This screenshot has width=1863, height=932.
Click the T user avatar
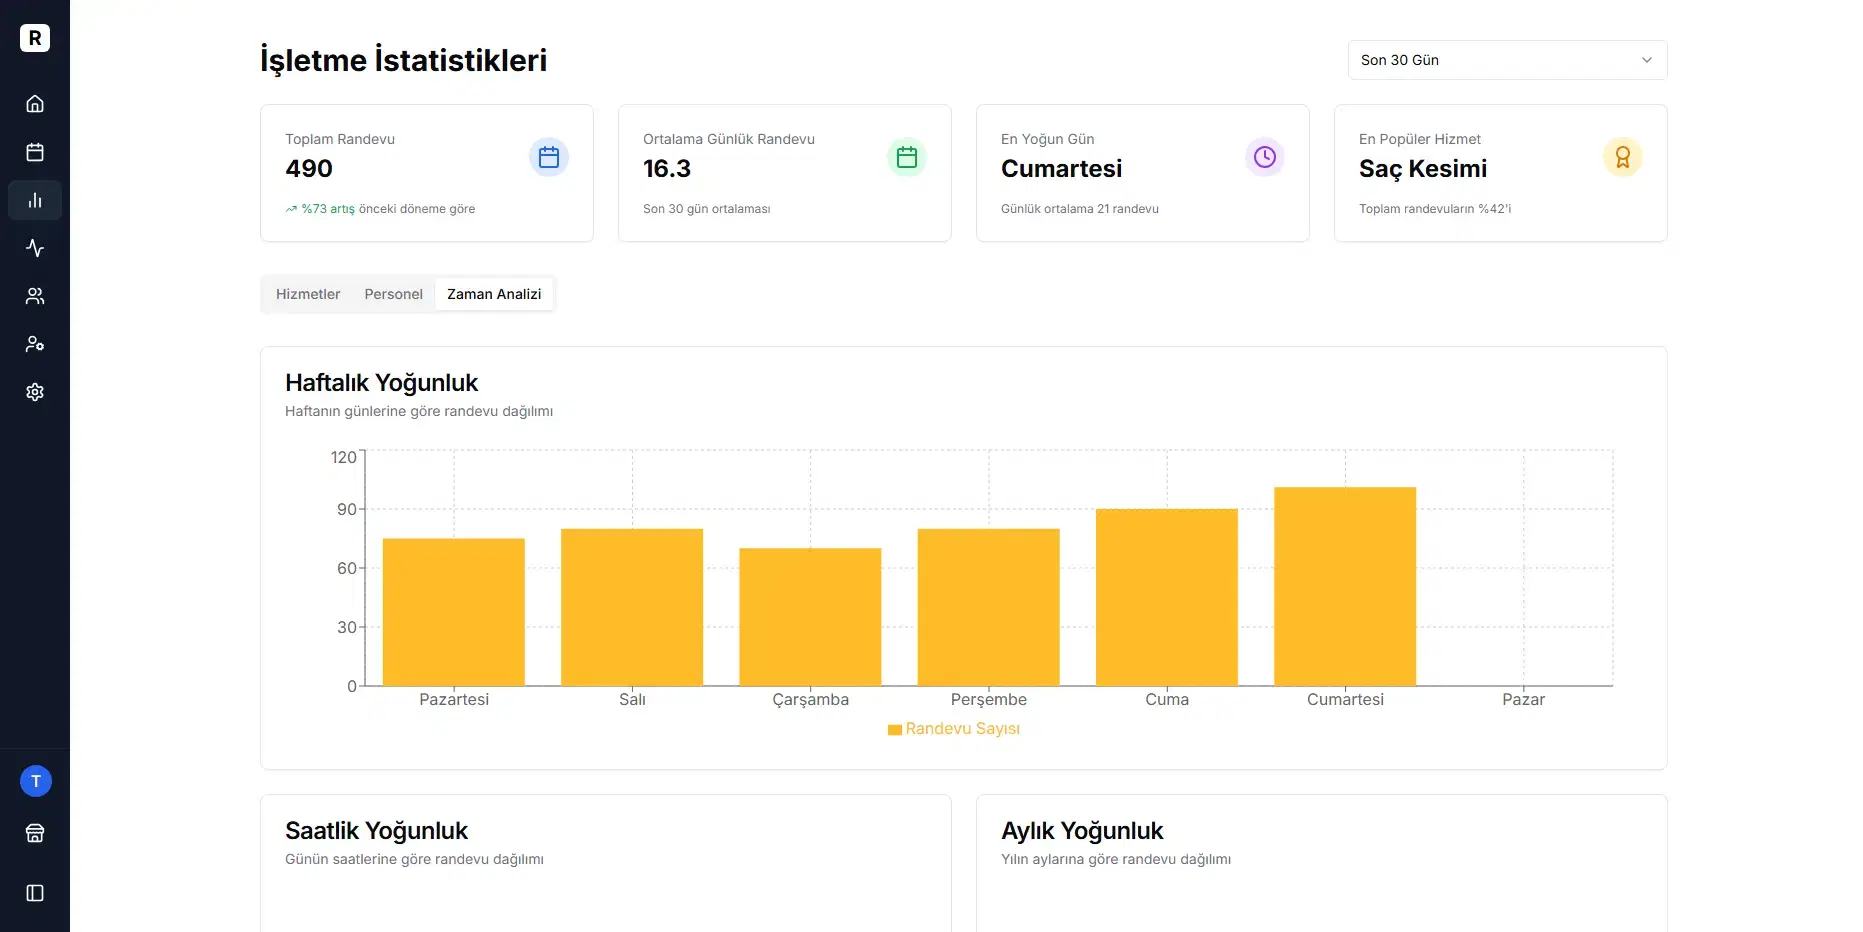(x=36, y=781)
